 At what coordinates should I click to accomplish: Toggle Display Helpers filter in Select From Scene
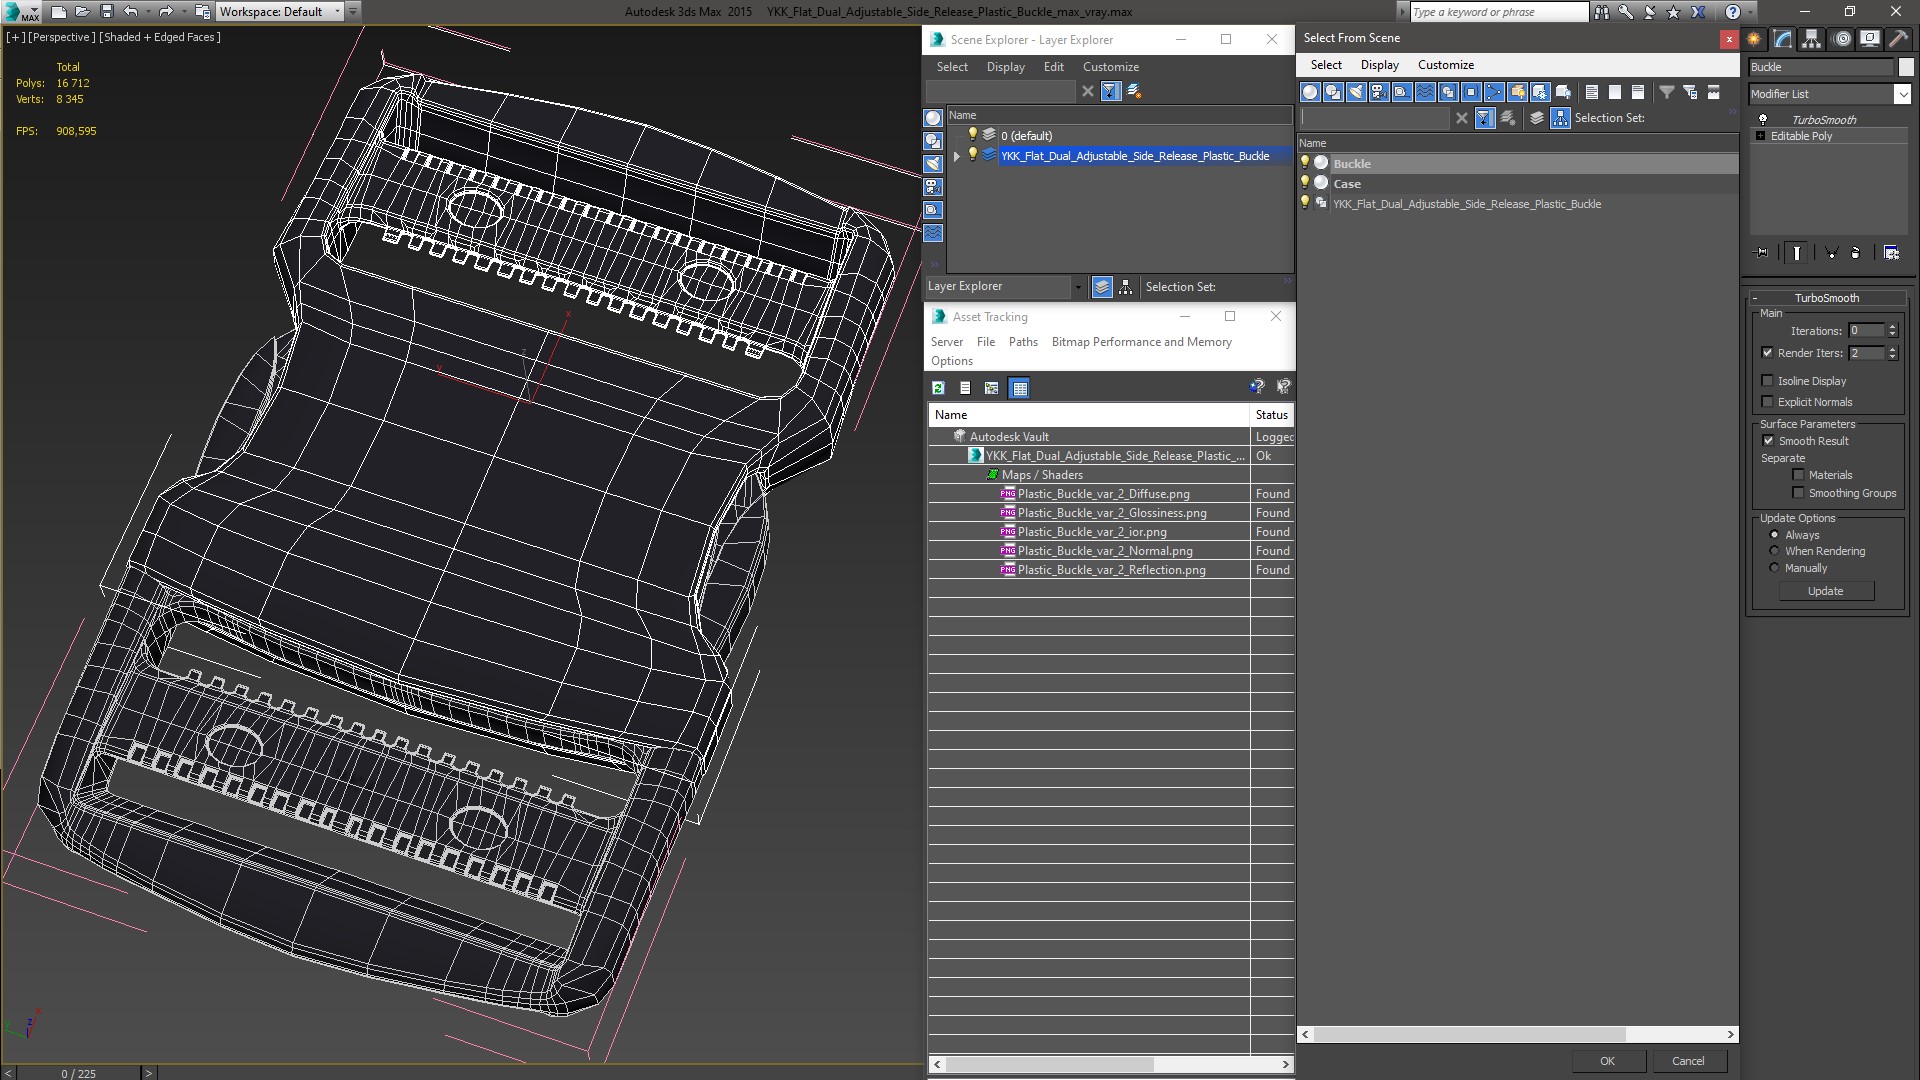coord(1402,92)
